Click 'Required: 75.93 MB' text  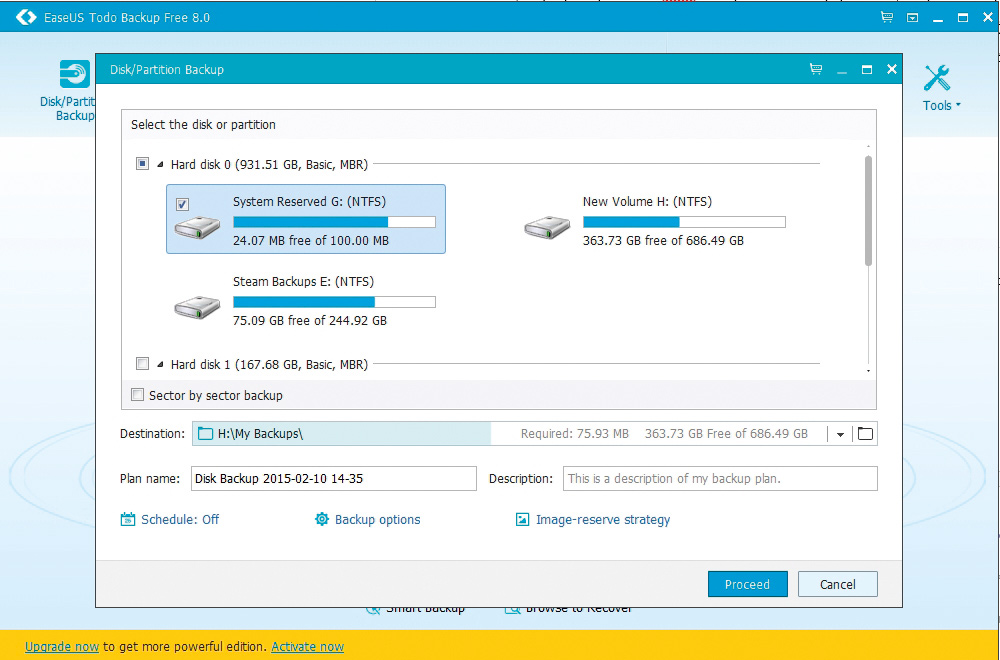coord(575,434)
